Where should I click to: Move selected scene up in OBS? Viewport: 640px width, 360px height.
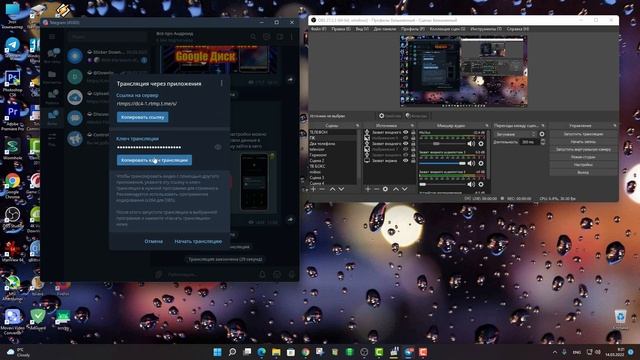[332, 189]
